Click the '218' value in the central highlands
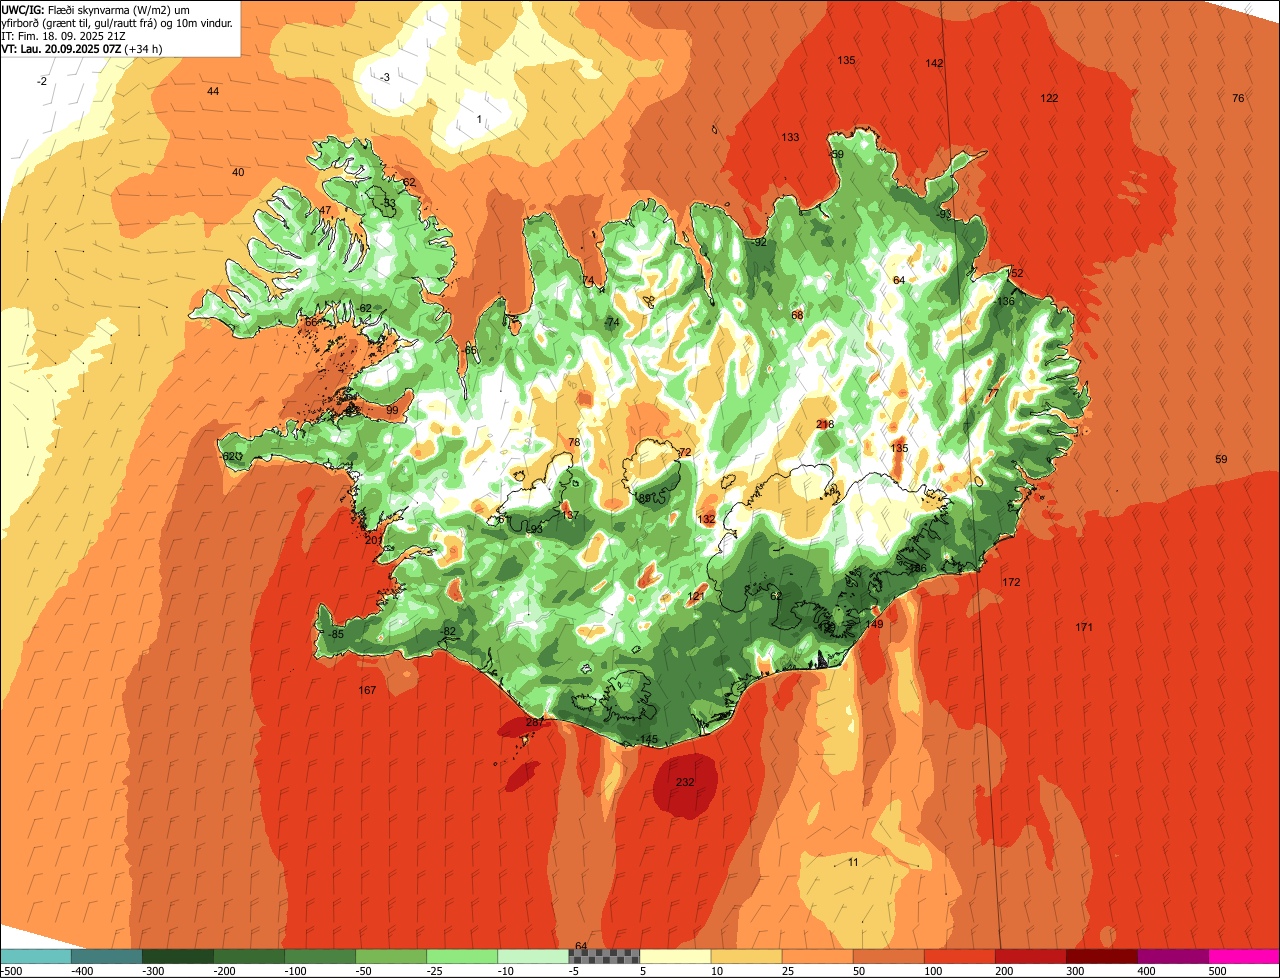1280x978 pixels. click(x=825, y=424)
